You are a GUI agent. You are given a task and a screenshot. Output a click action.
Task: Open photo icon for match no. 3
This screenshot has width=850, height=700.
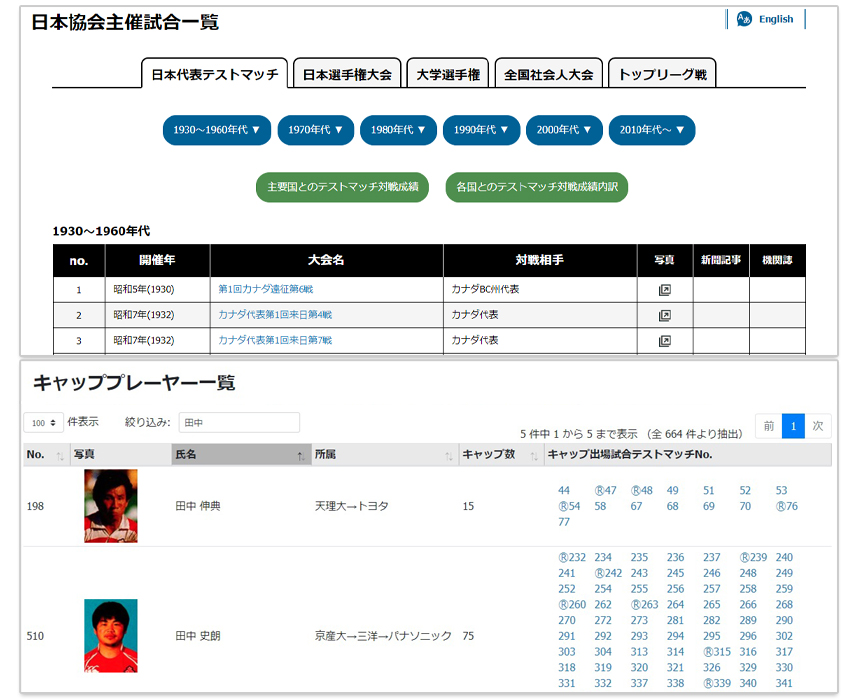(x=664, y=340)
